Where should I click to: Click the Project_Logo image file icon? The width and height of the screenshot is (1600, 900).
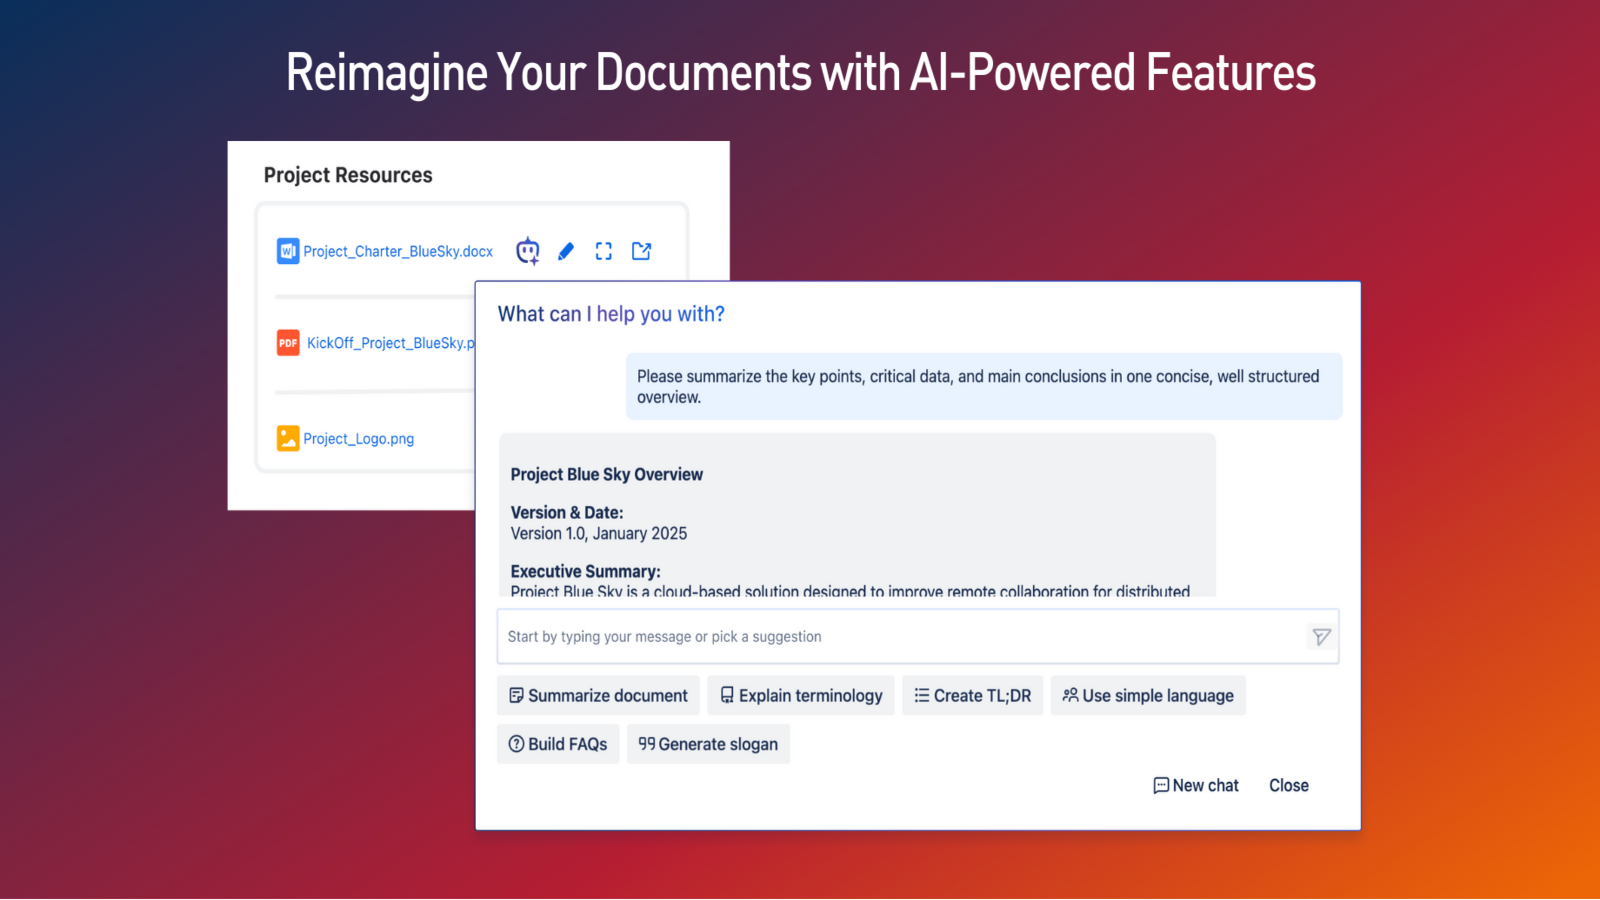[288, 438]
